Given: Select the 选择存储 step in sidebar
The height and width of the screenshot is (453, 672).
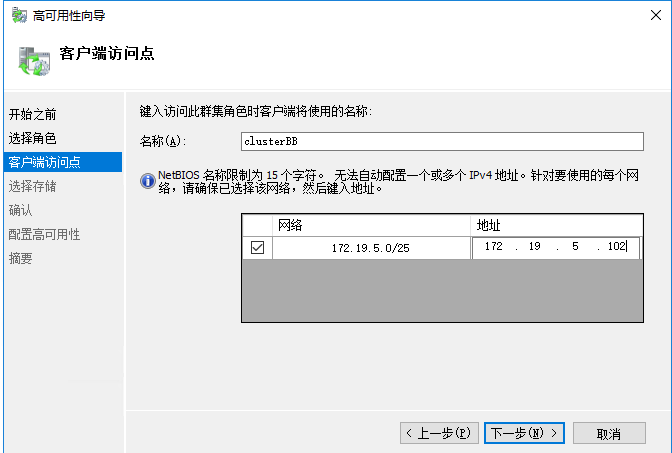Looking at the screenshot, I should pos(33,186).
